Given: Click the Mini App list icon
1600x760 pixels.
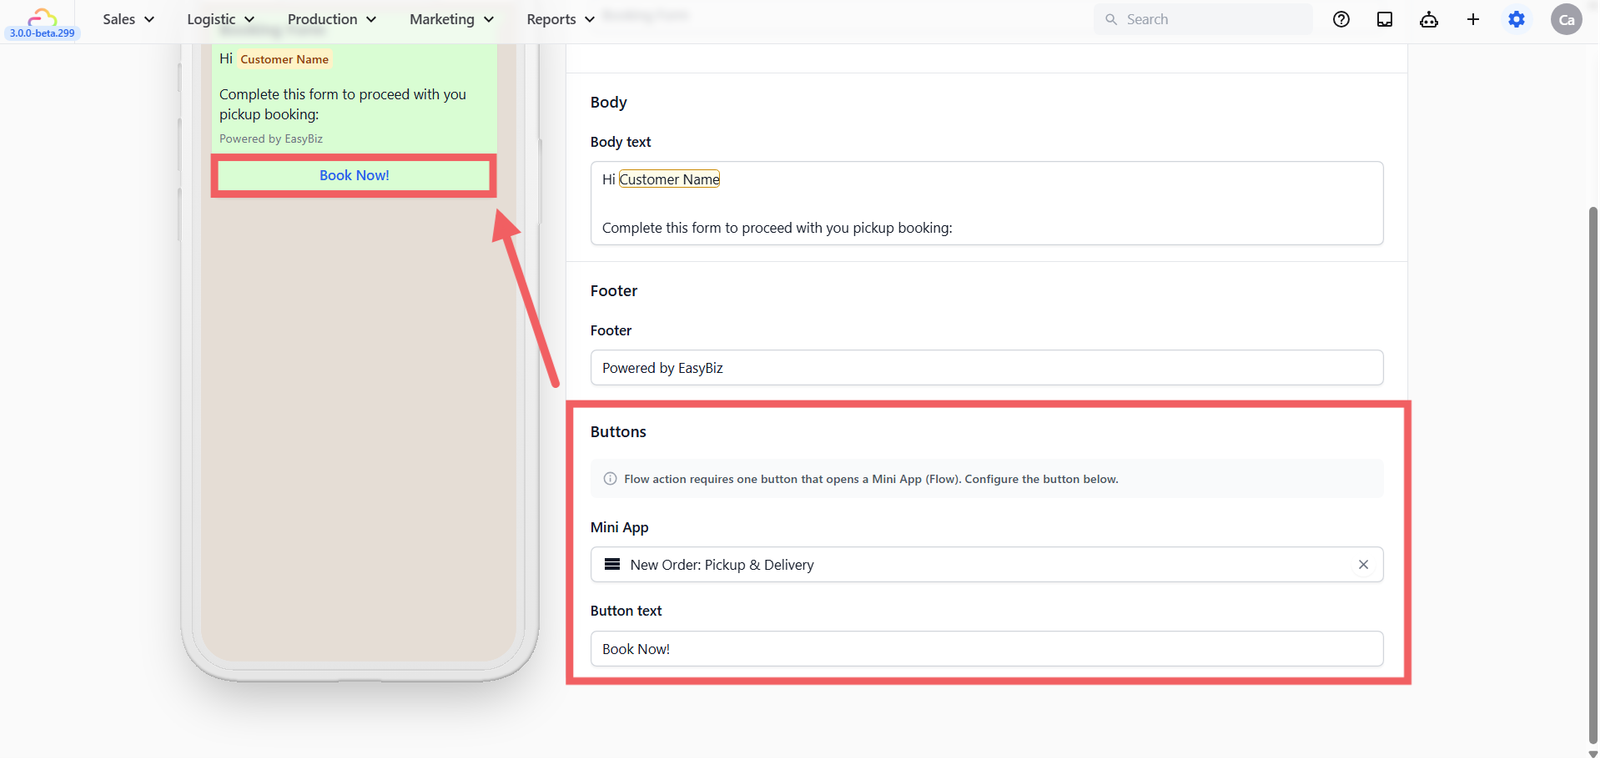Looking at the screenshot, I should [x=612, y=565].
